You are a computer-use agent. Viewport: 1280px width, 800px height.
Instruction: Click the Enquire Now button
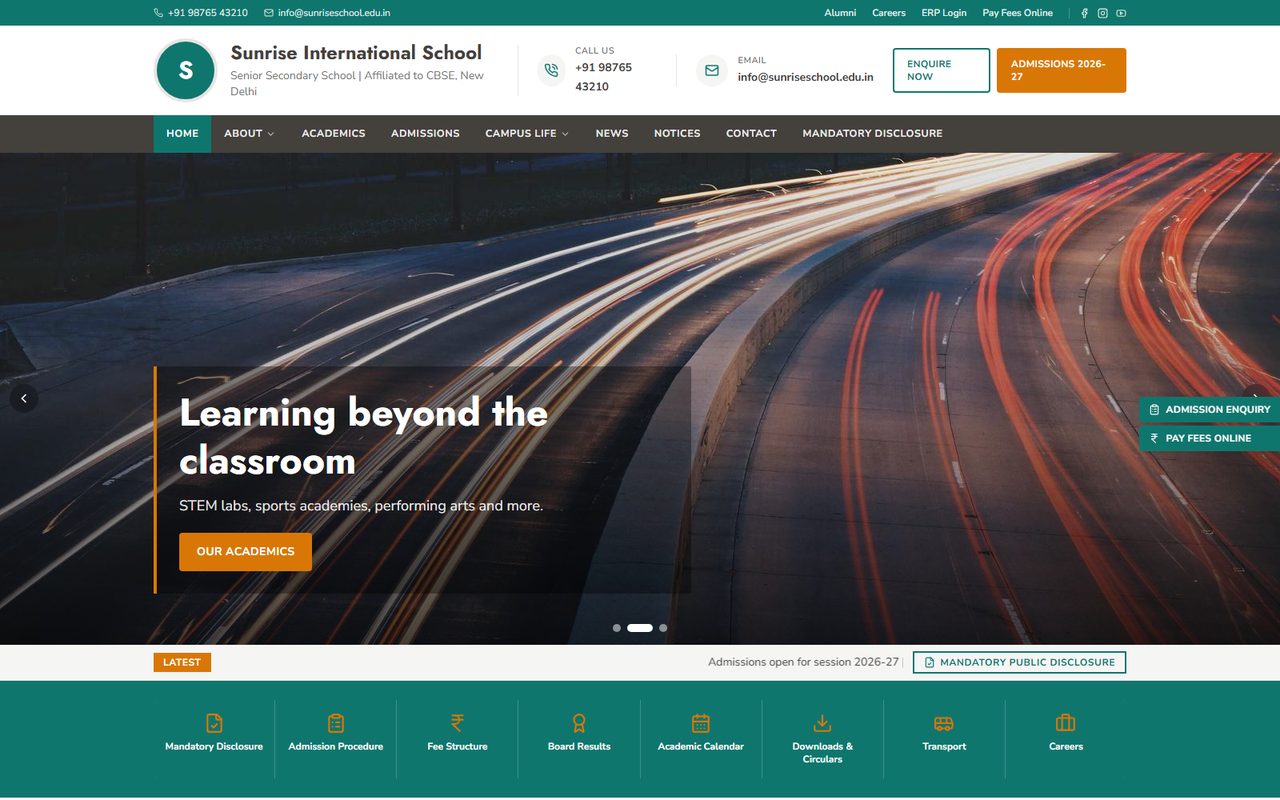[941, 70]
